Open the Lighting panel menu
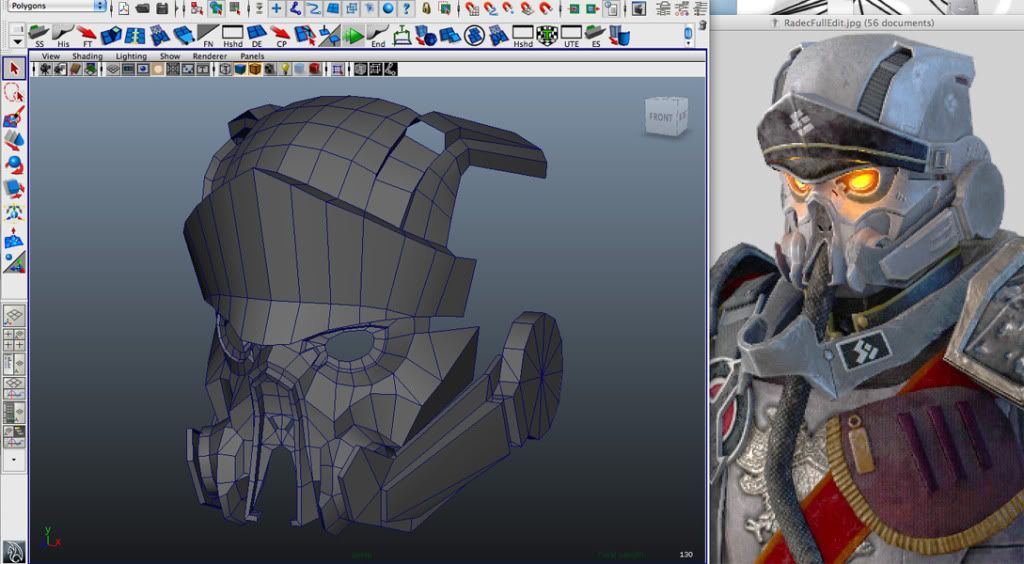1024x564 pixels. pyautogui.click(x=131, y=56)
